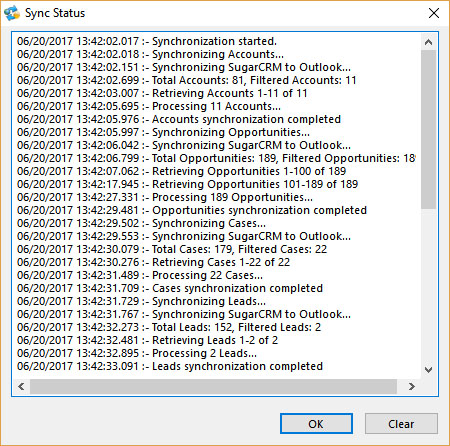The height and width of the screenshot is (446, 450).
Task: Clear the sync log with Clear button
Action: tap(401, 424)
